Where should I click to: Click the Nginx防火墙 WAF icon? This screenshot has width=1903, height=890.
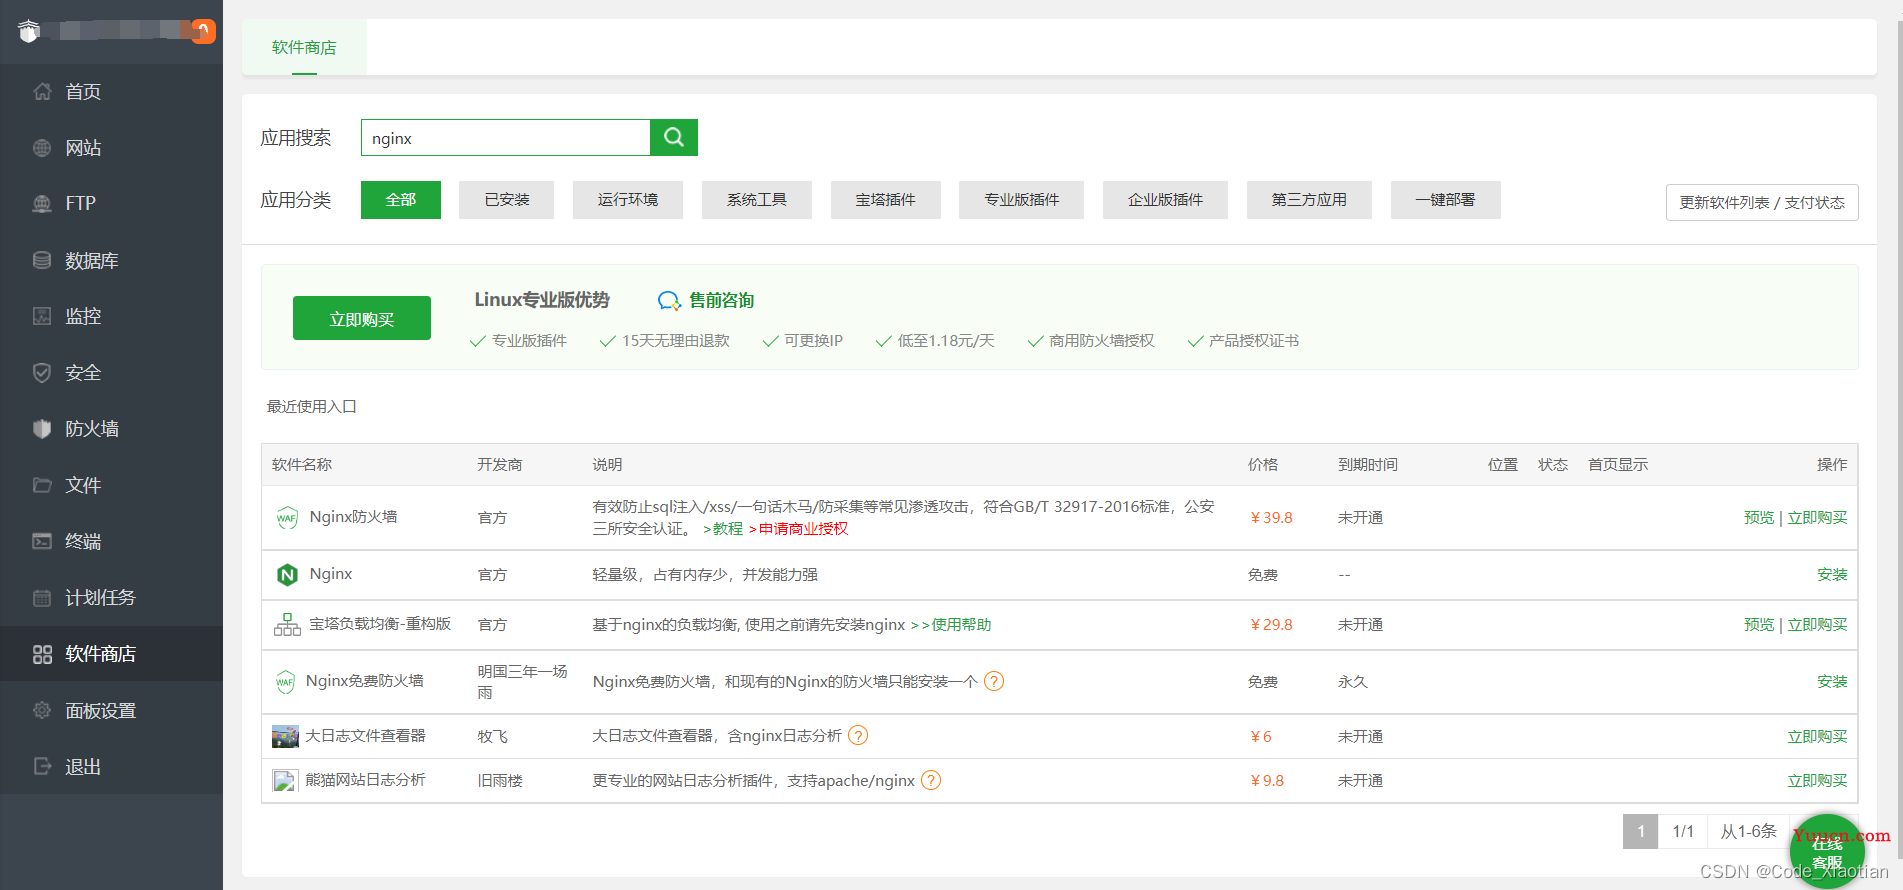click(287, 518)
